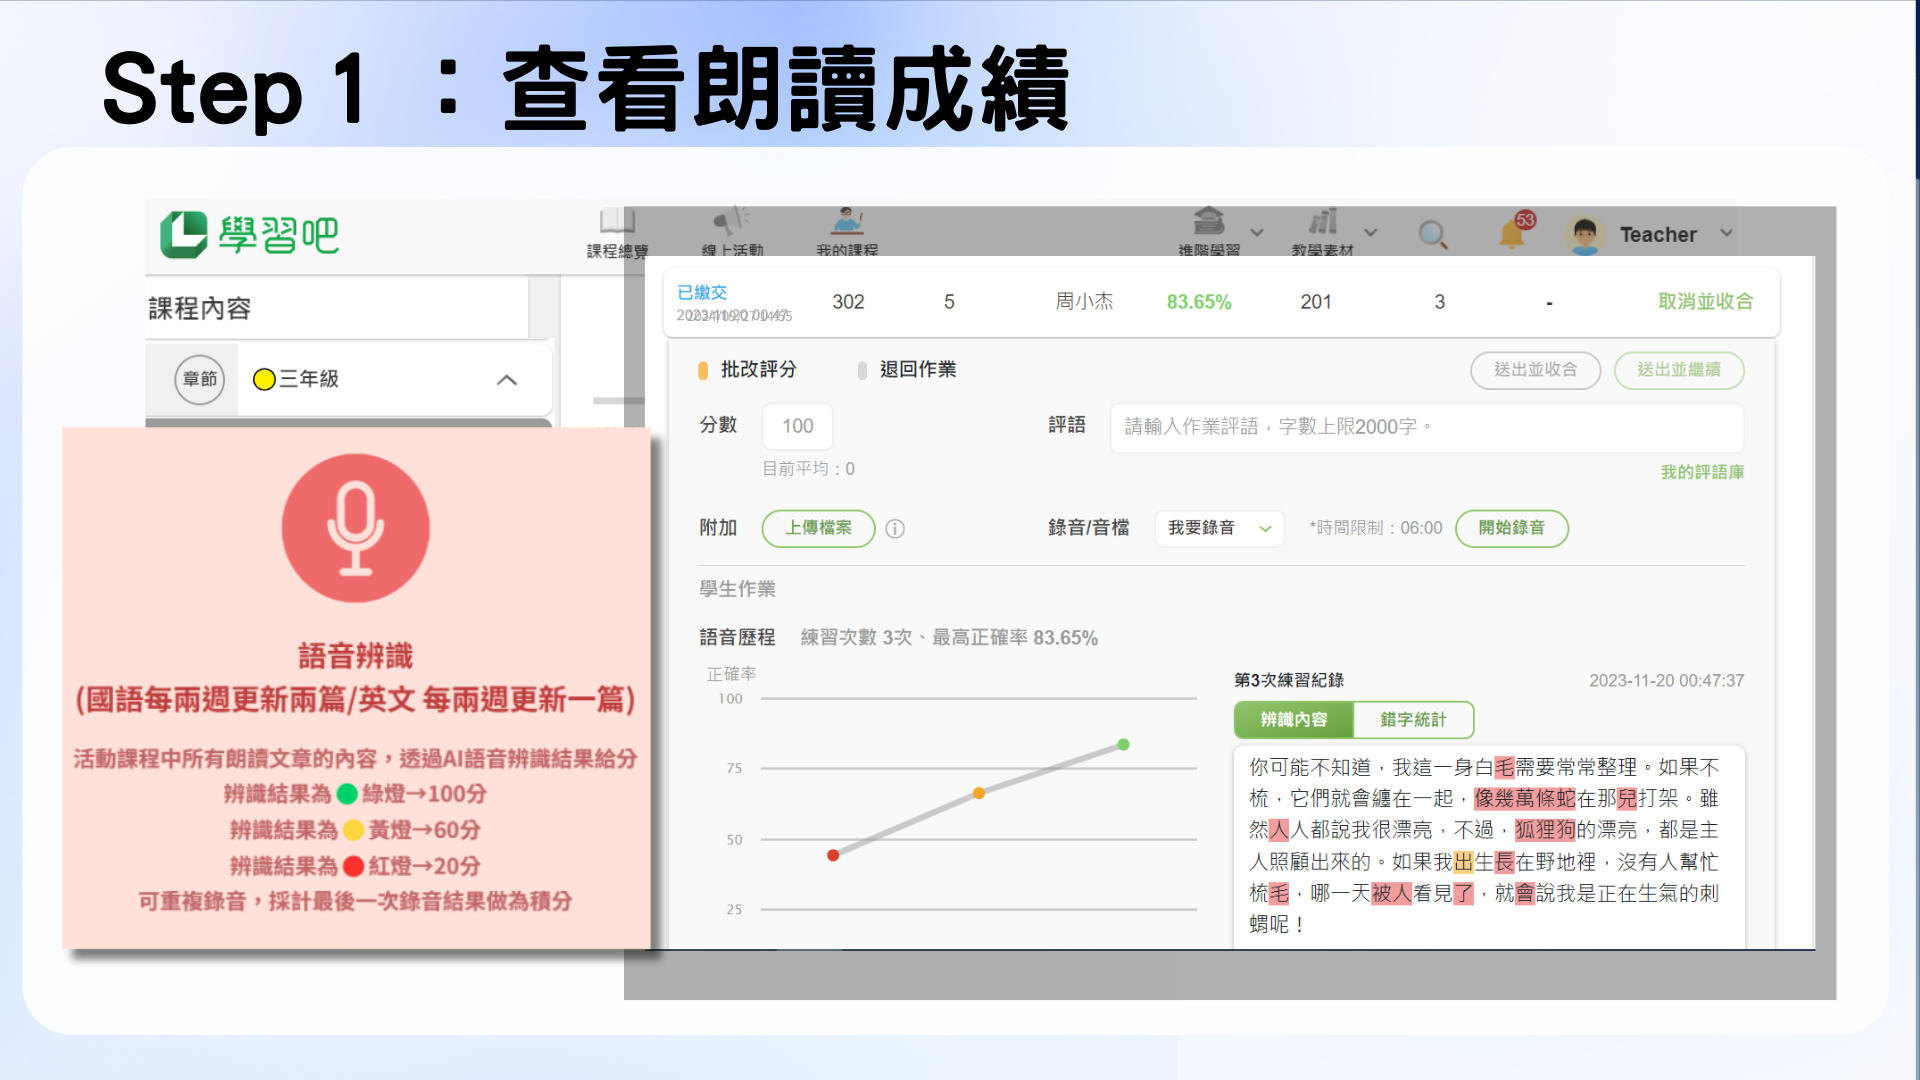Click the 送出並收合 button

click(1535, 370)
